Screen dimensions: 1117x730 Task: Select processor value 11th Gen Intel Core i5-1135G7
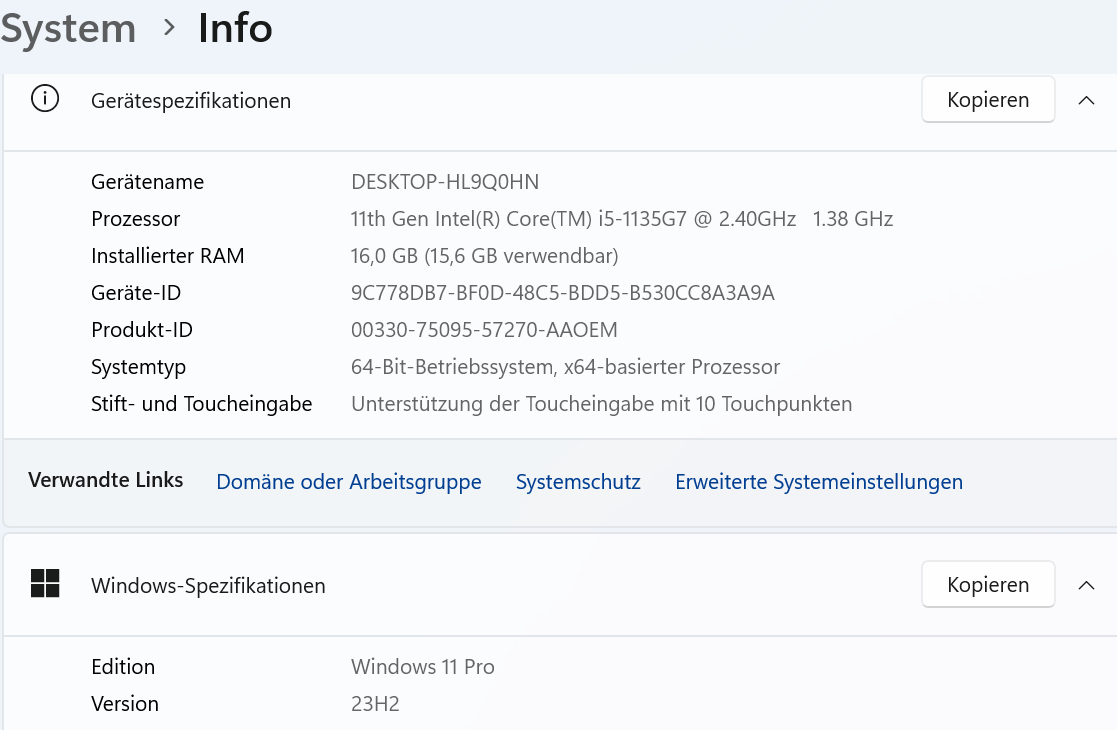tap(622, 219)
